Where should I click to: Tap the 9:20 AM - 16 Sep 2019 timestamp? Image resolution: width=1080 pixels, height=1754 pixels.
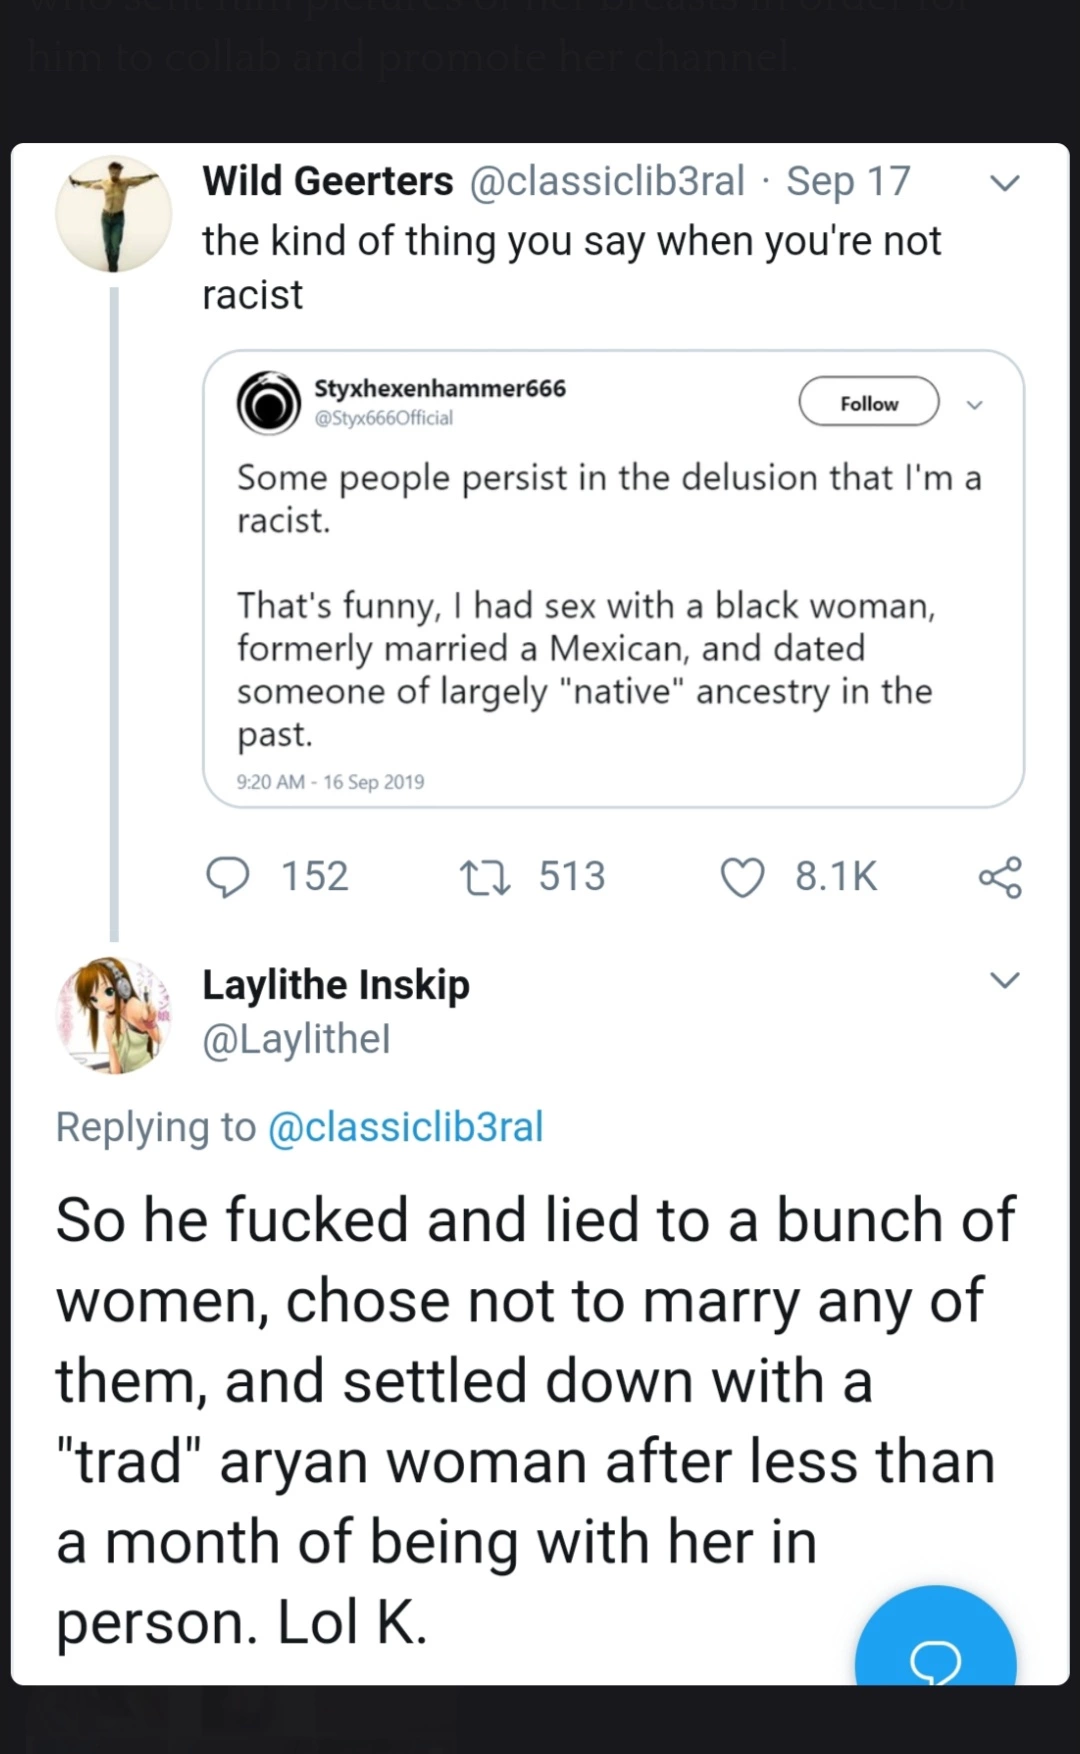point(331,782)
